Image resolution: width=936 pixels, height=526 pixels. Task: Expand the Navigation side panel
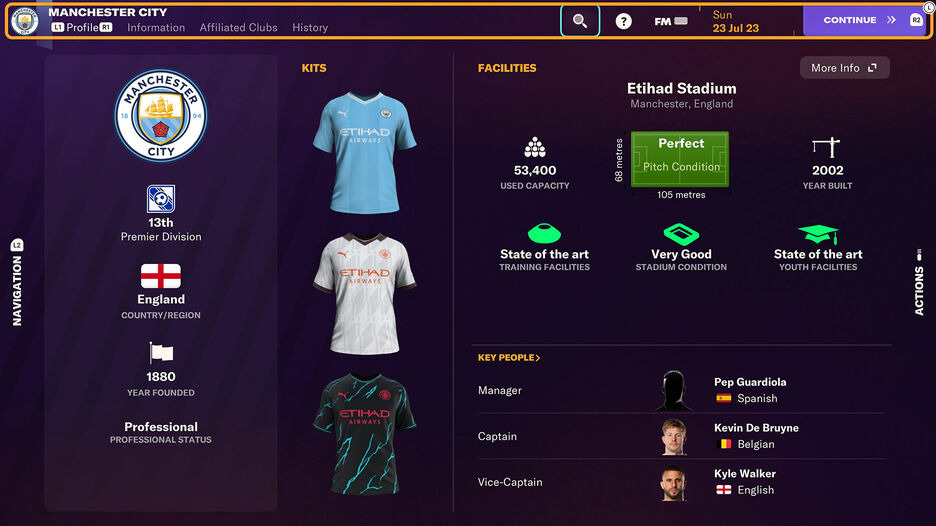click(17, 283)
